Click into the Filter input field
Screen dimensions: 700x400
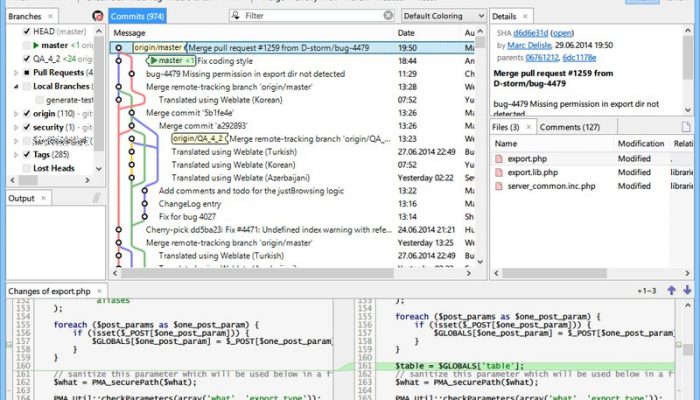click(312, 16)
